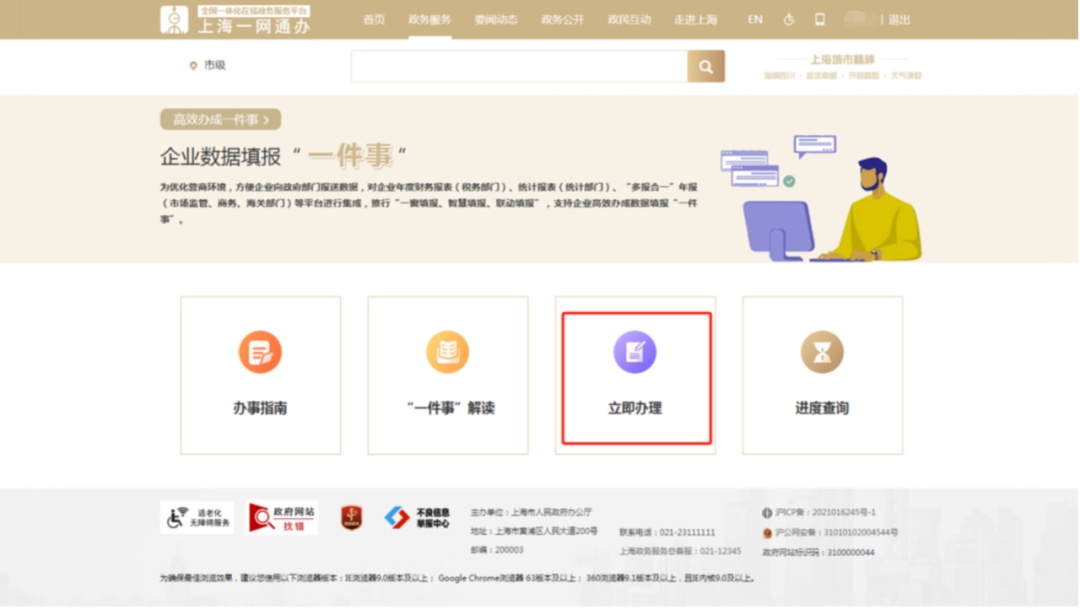Click the mobile phone icon in header

coord(820,20)
